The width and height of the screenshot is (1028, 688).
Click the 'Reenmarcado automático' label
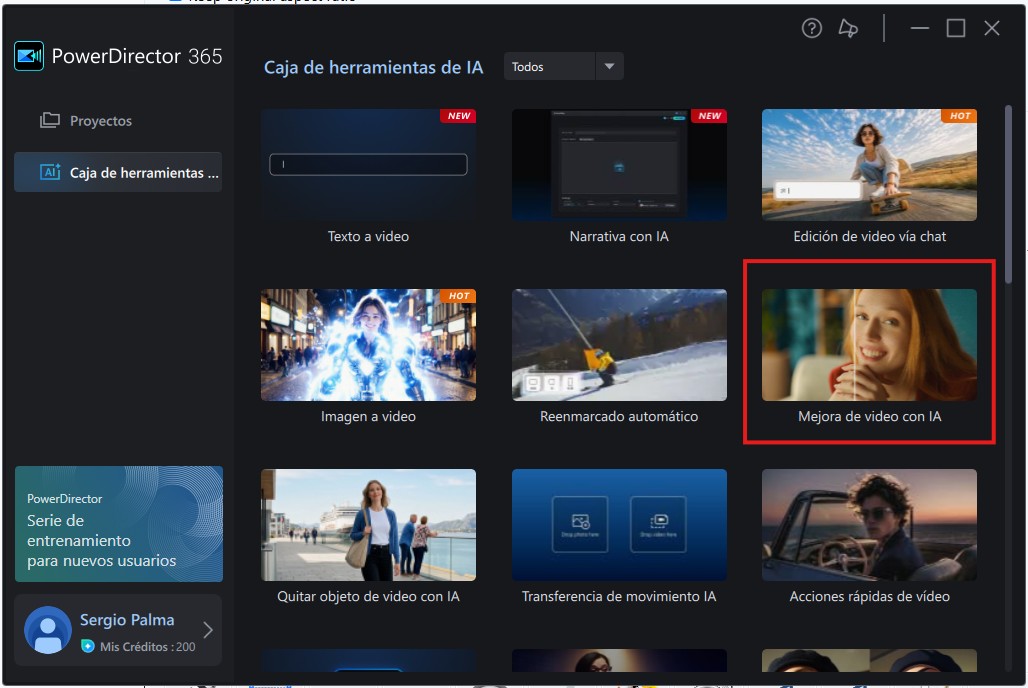coord(619,416)
